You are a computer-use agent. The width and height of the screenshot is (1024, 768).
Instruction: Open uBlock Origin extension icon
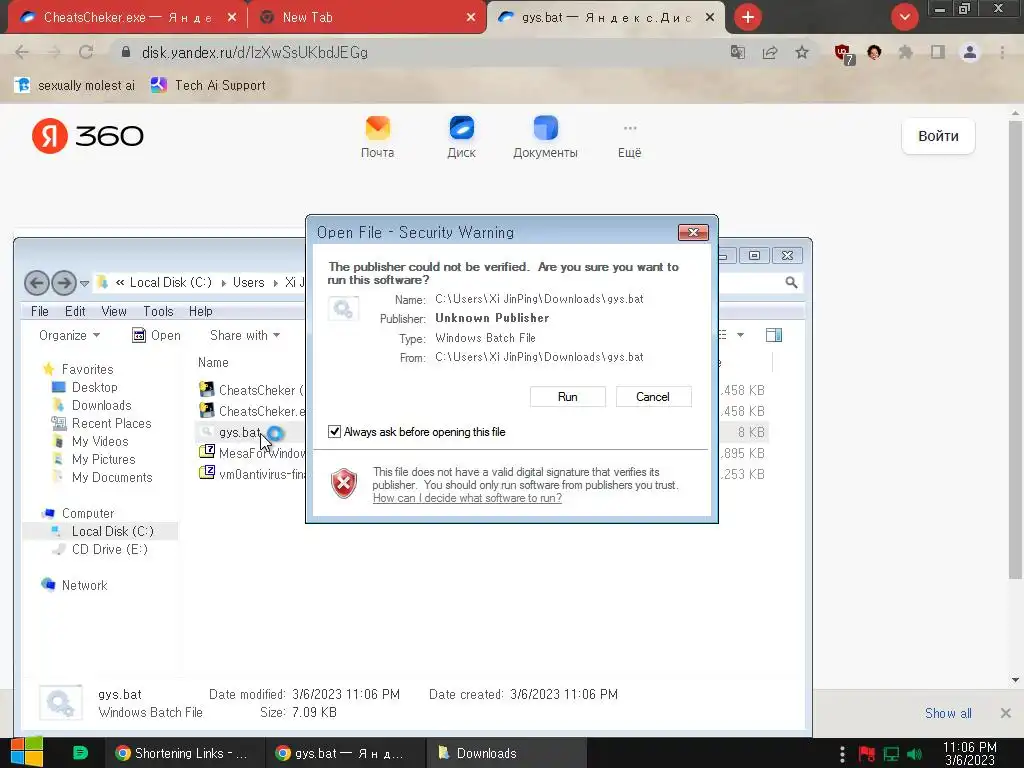(x=843, y=54)
